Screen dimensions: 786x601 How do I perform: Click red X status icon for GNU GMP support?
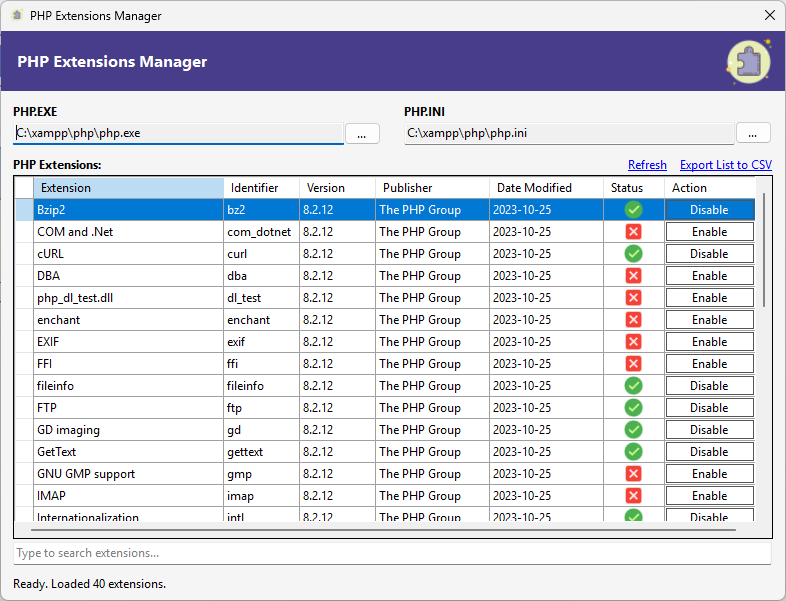click(634, 474)
